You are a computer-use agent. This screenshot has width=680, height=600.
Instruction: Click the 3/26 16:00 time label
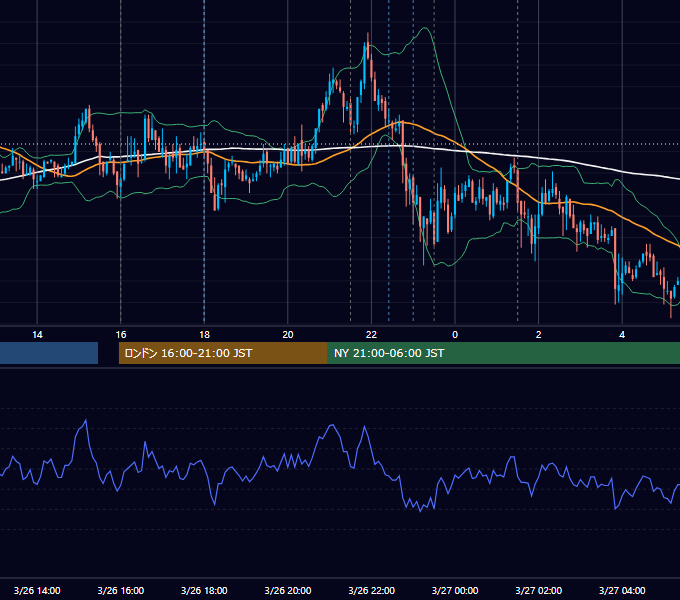pos(121,590)
